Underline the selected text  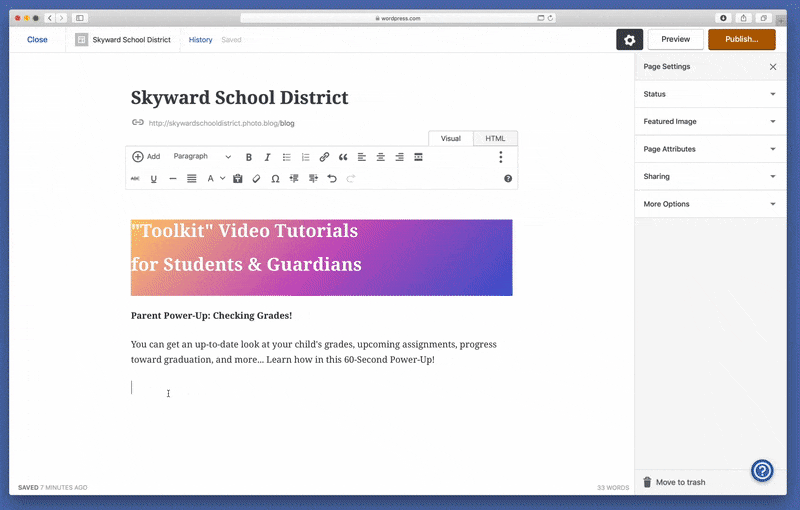(154, 178)
